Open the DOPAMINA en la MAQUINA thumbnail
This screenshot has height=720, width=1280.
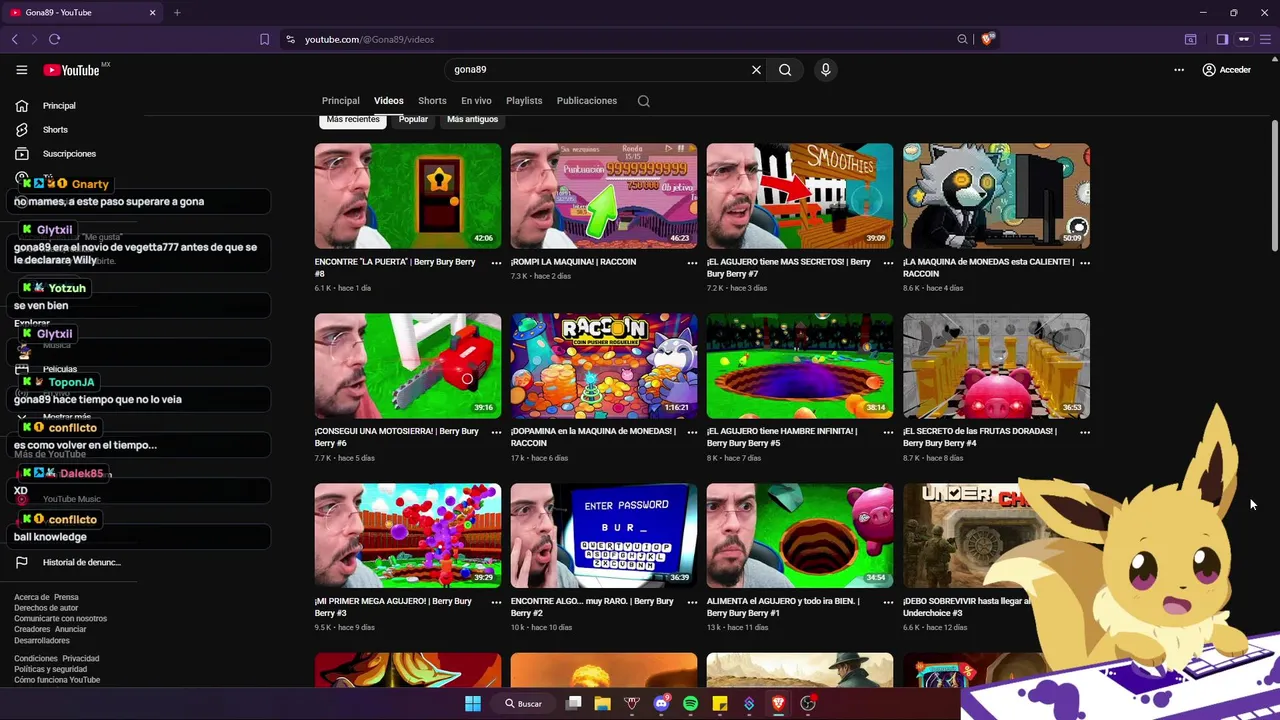pos(604,366)
